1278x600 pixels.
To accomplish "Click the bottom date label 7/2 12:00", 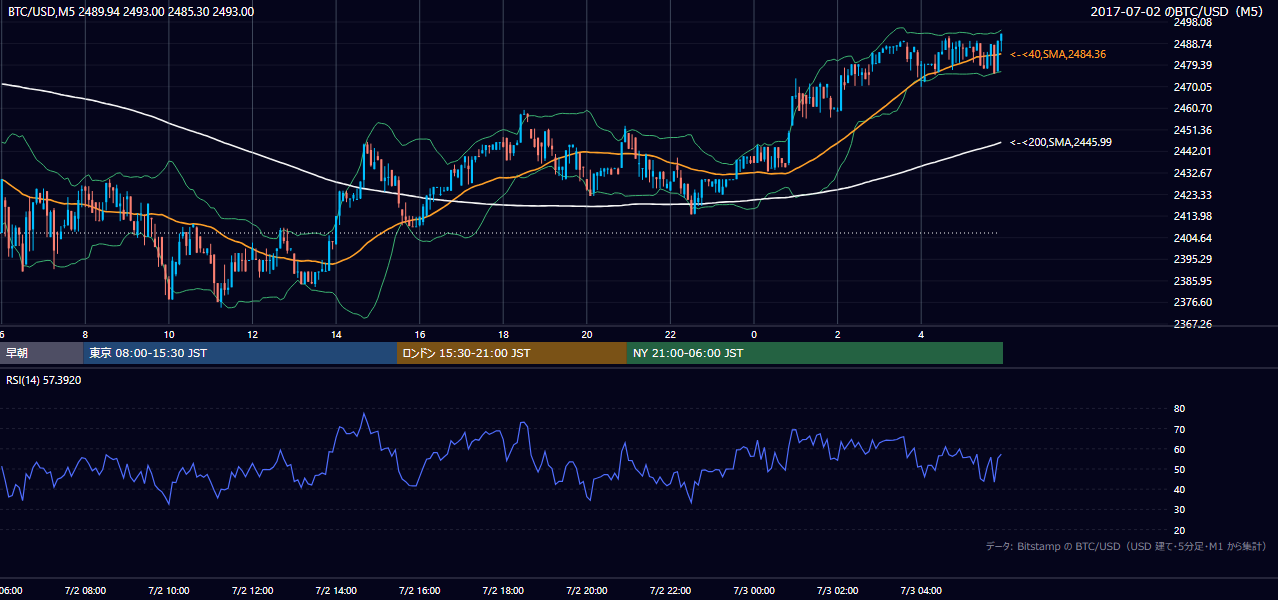I will pyautogui.click(x=252, y=591).
